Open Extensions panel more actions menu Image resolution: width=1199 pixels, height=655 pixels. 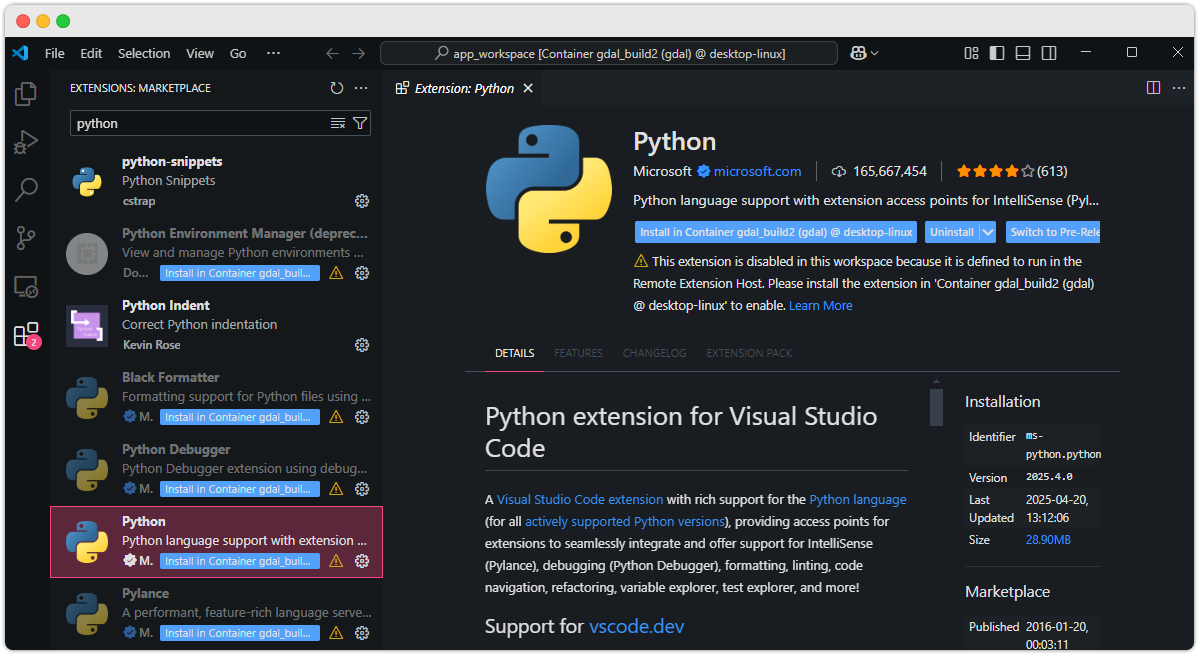pos(361,88)
